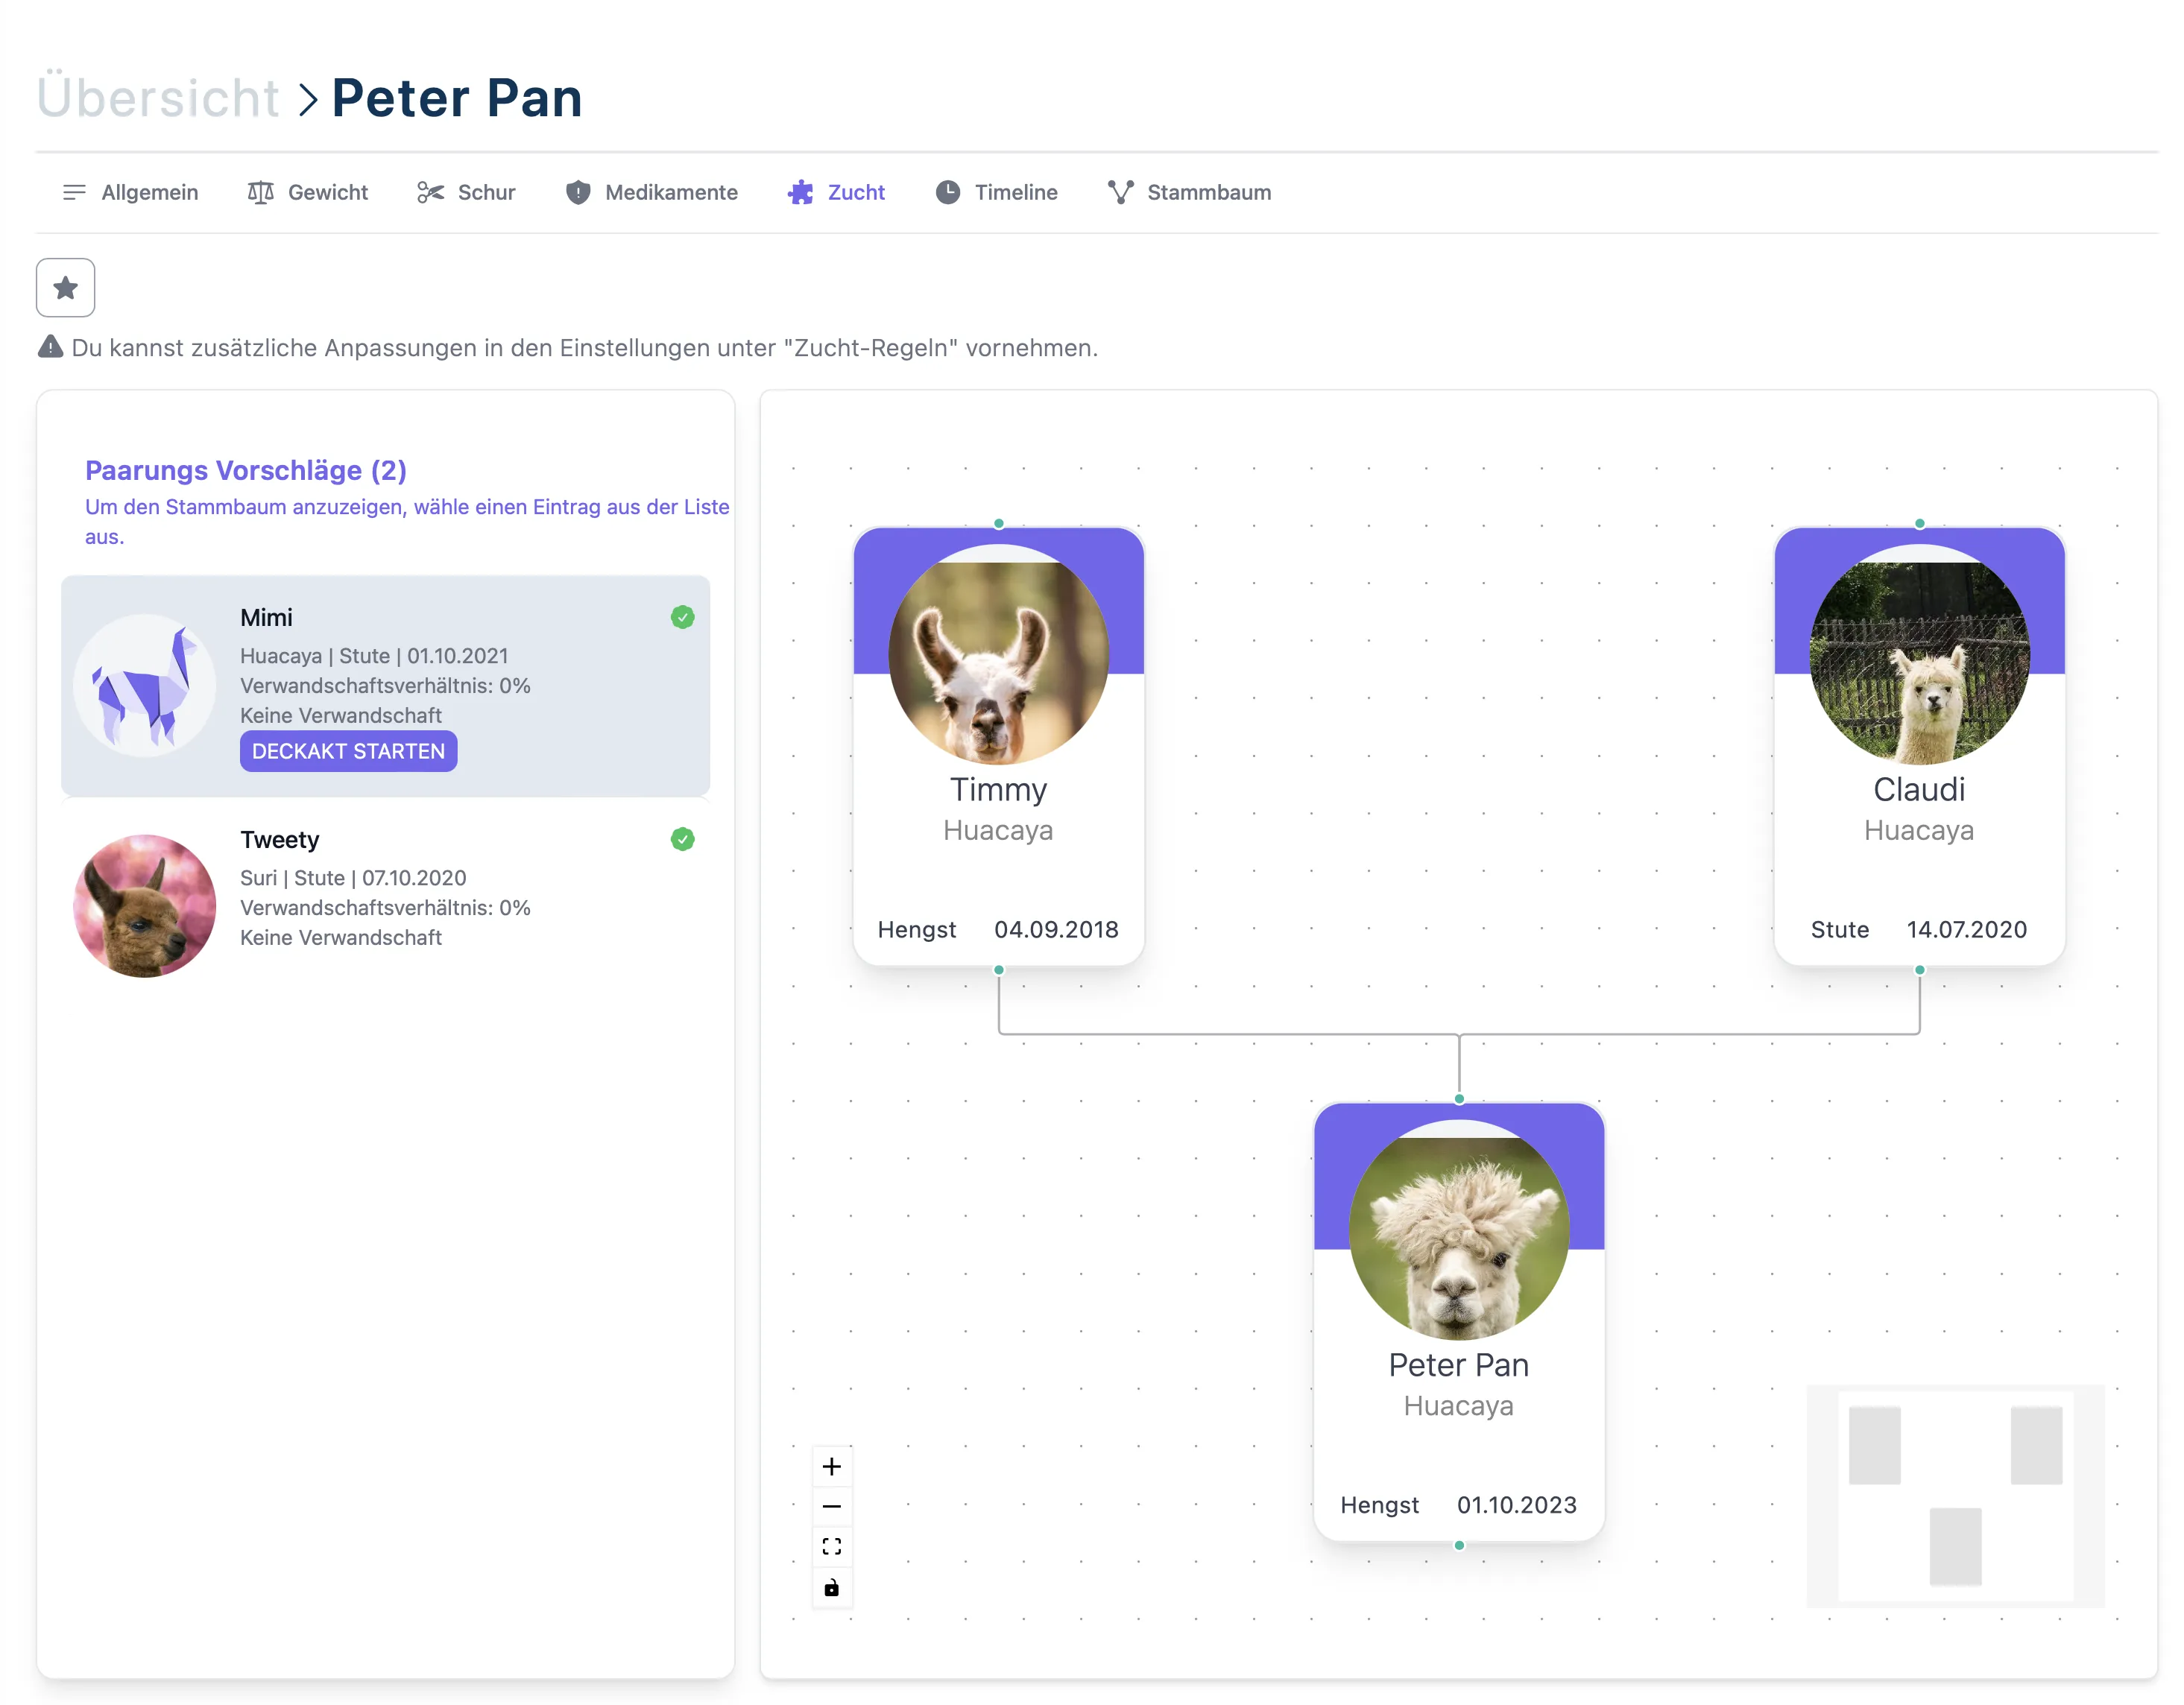Zoom in on the pedigree canvas
2184x1705 pixels.
click(831, 1466)
